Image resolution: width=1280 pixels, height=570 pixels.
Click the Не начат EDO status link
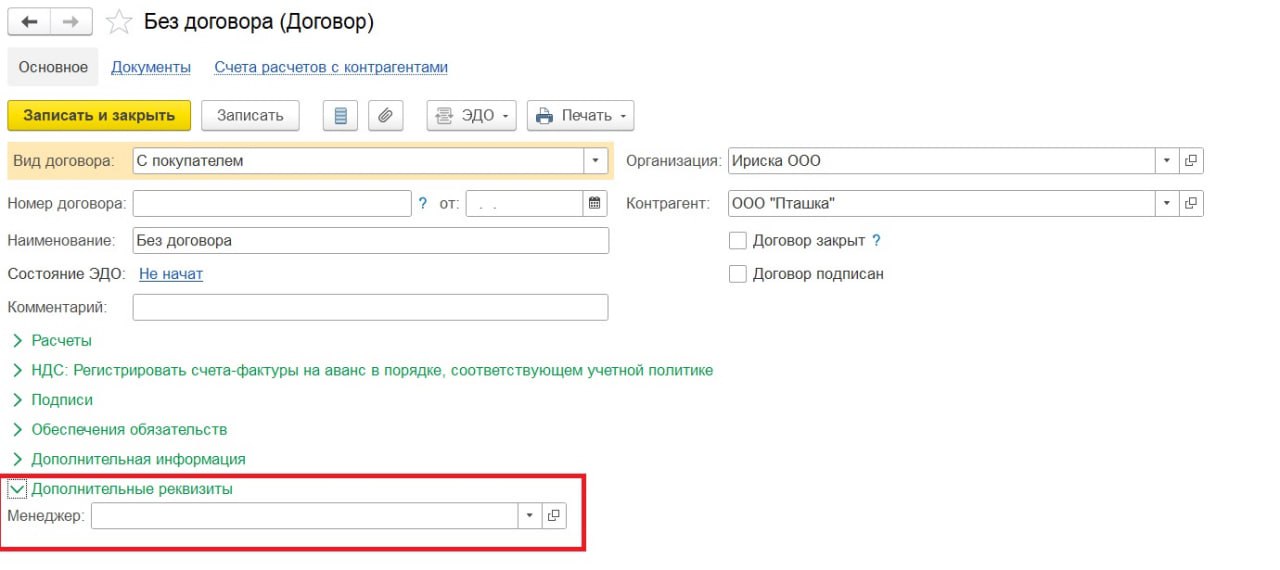pos(171,274)
